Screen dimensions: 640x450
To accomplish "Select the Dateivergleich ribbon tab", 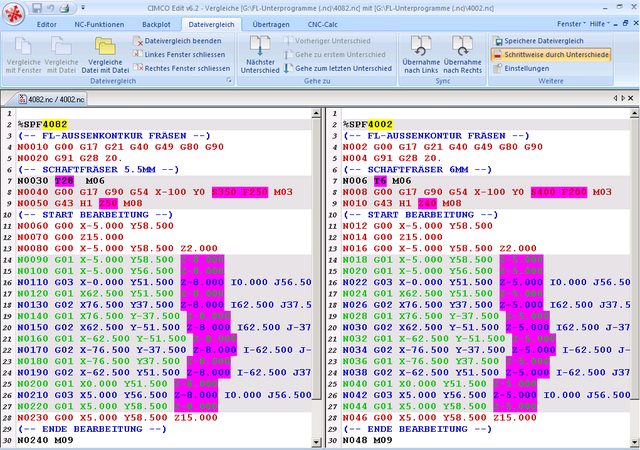I will click(211, 25).
